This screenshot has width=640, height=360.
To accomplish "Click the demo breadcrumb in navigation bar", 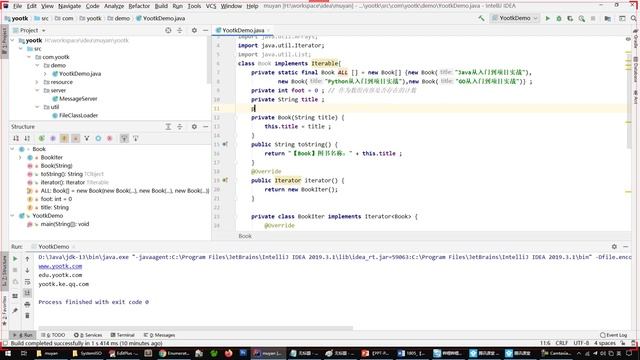I will point(119,18).
